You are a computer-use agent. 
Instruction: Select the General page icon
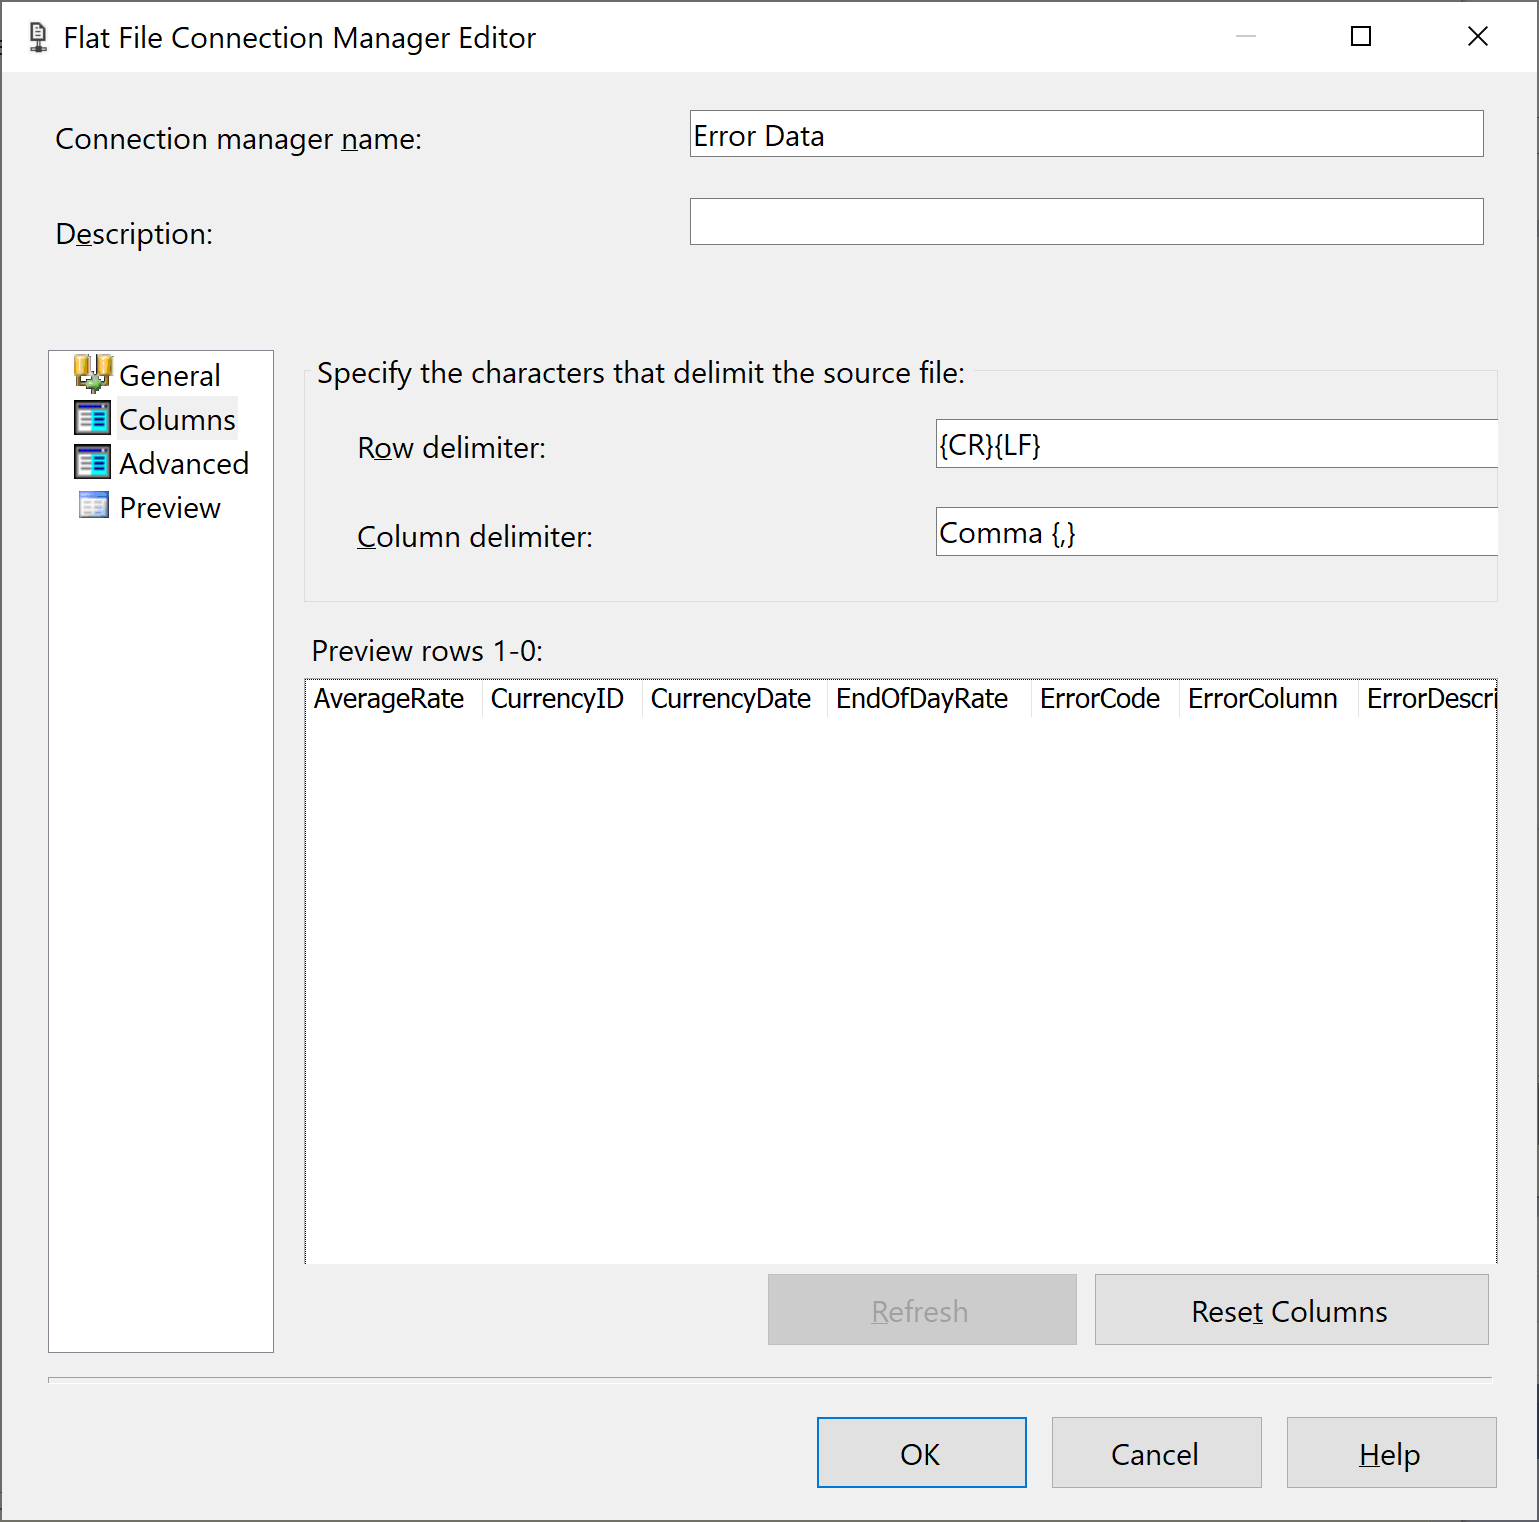[x=93, y=373]
